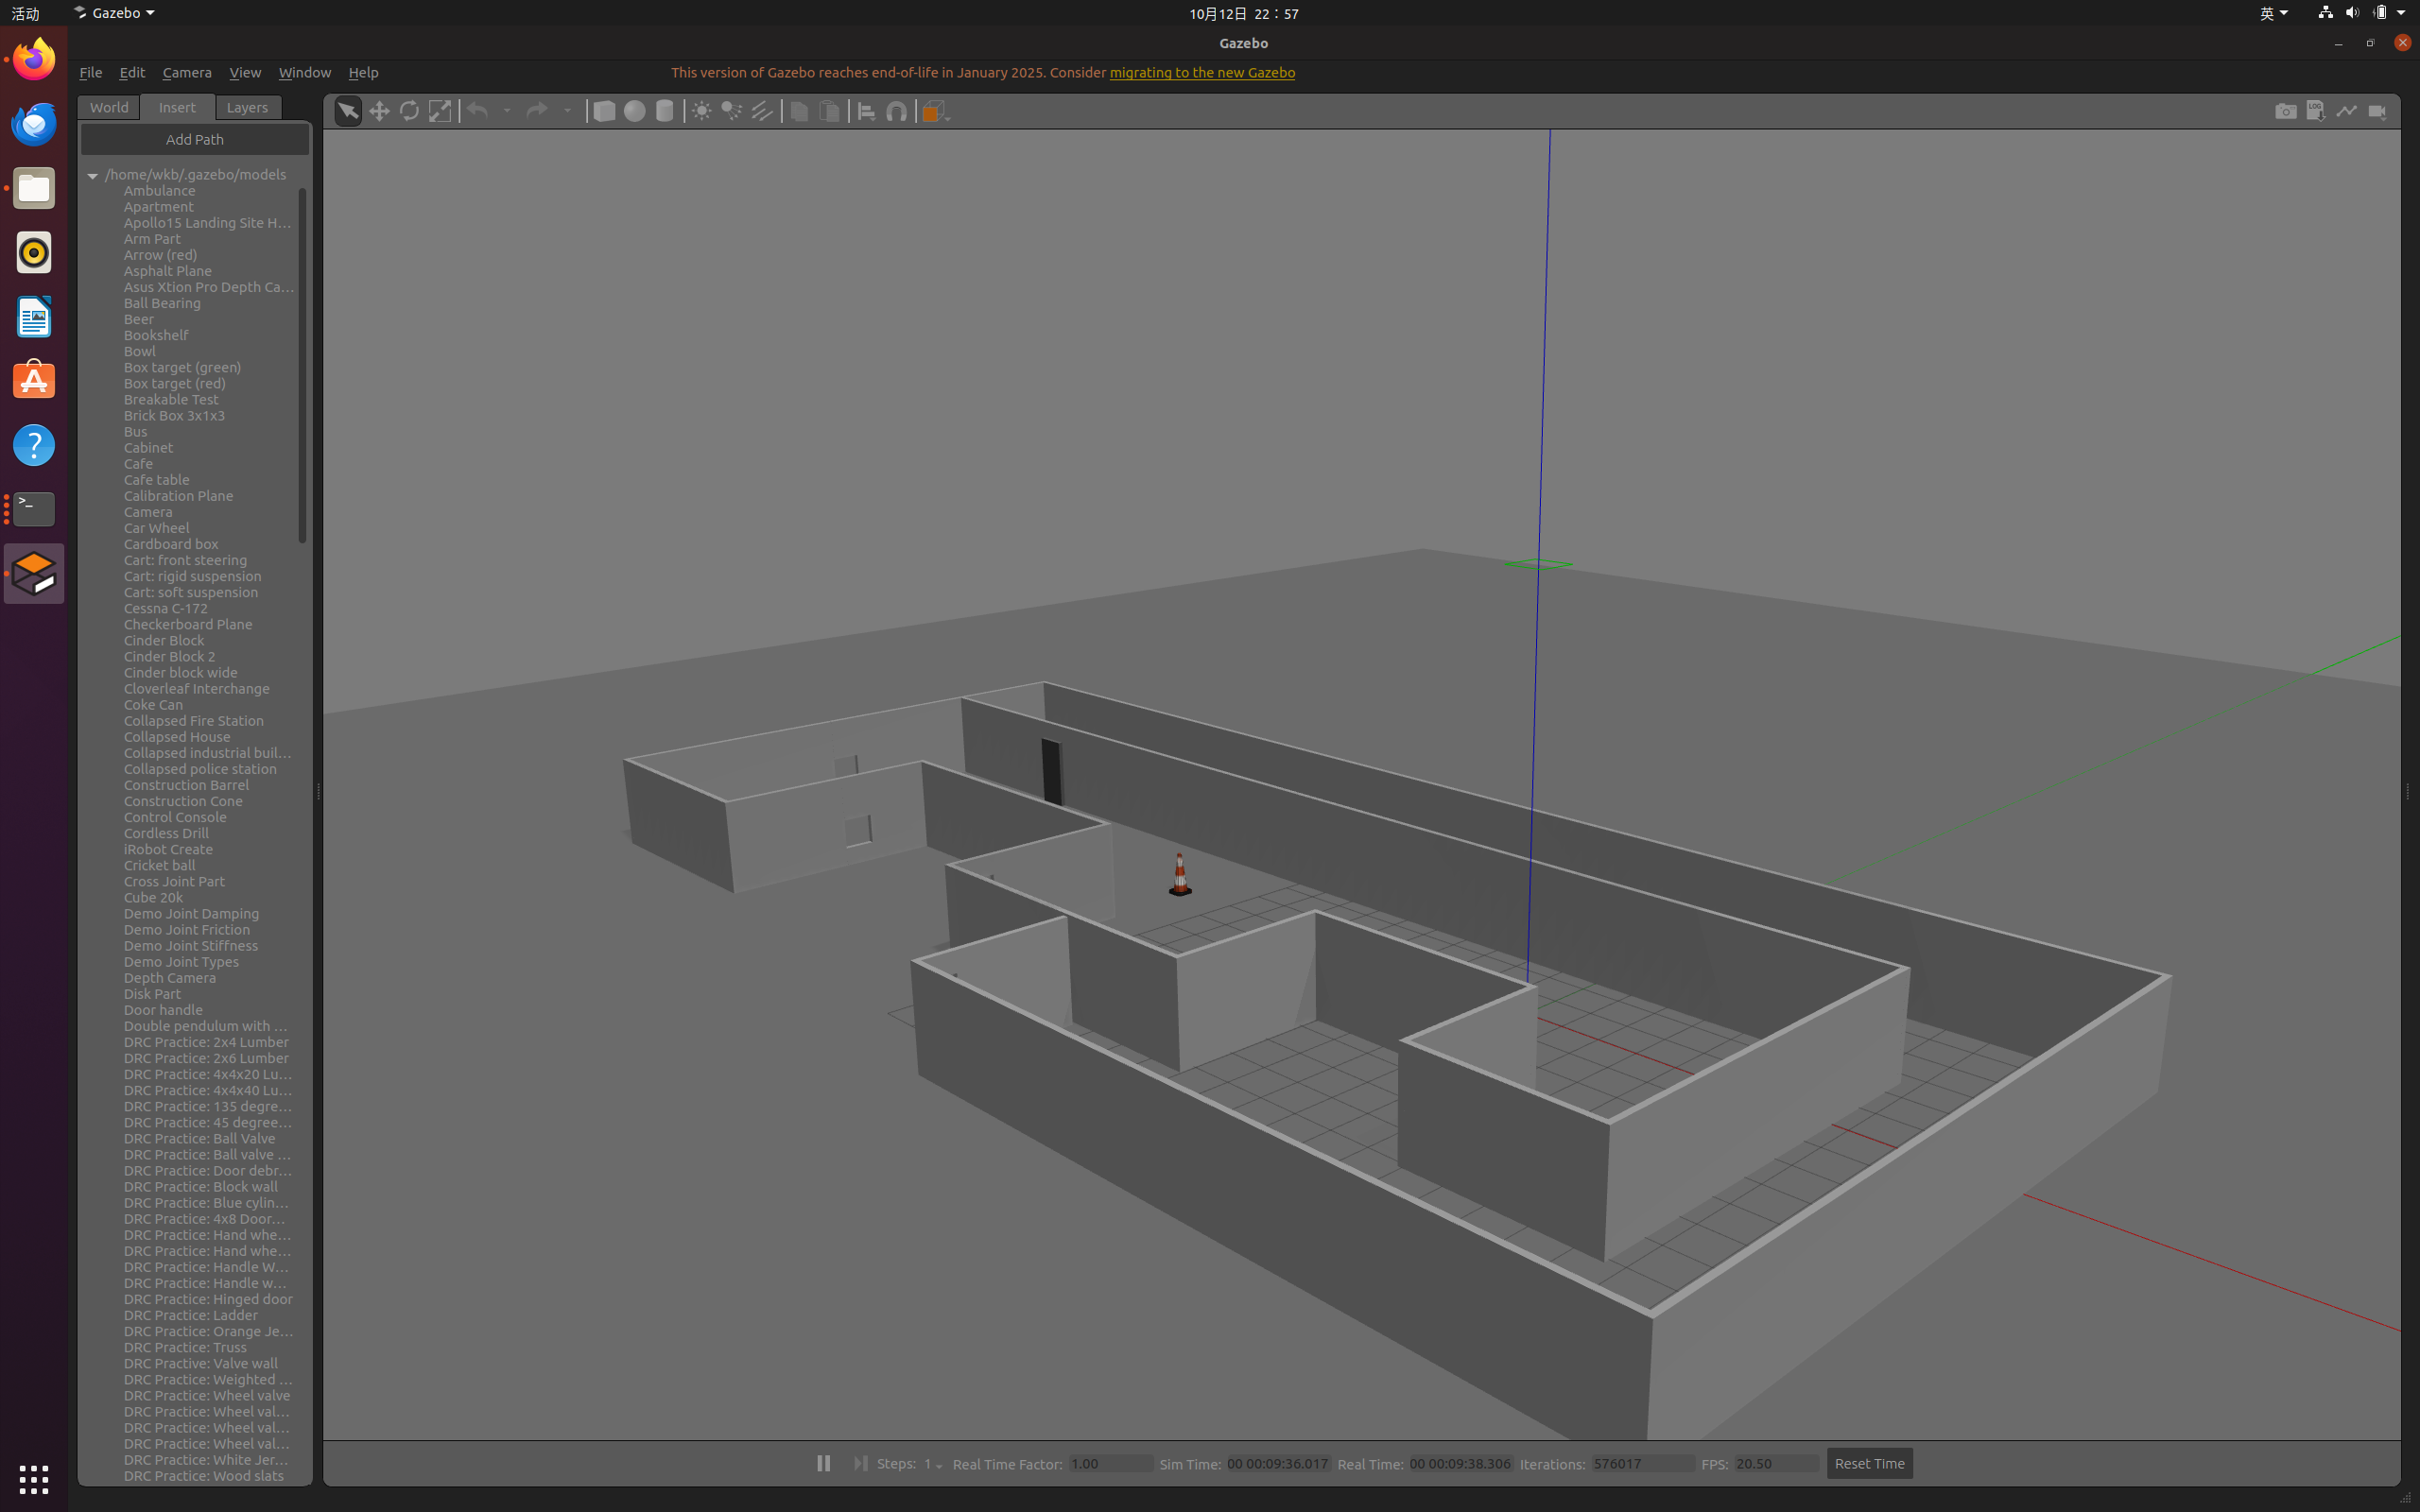Click the Reset Time button
Image resolution: width=2420 pixels, height=1512 pixels.
1869,1464
